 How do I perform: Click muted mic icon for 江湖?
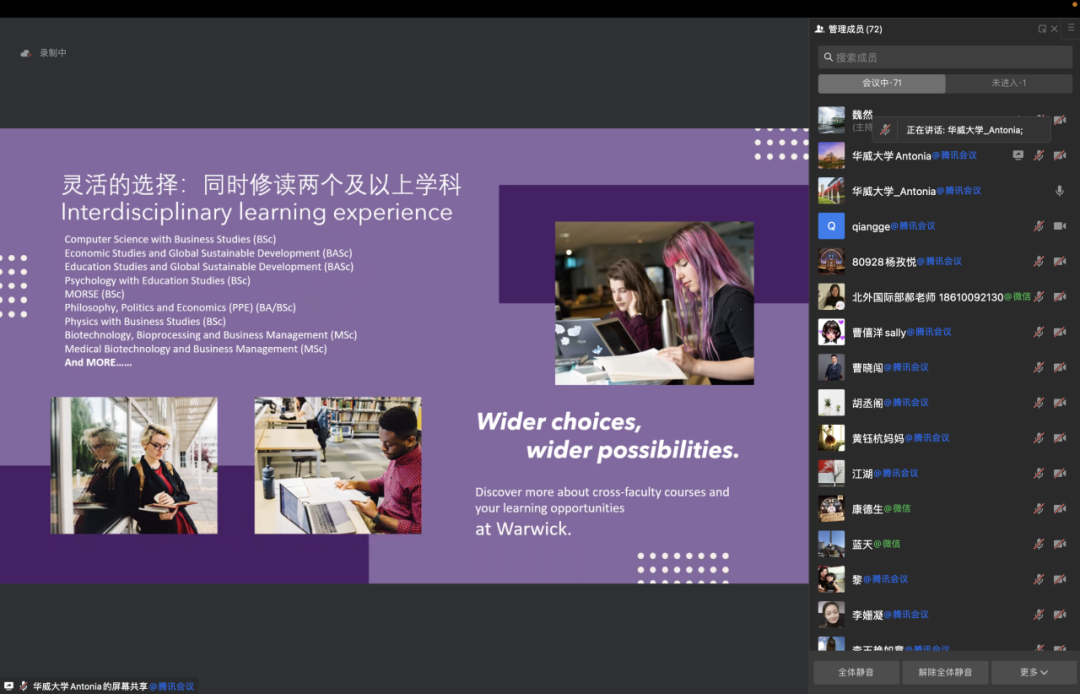point(1039,473)
